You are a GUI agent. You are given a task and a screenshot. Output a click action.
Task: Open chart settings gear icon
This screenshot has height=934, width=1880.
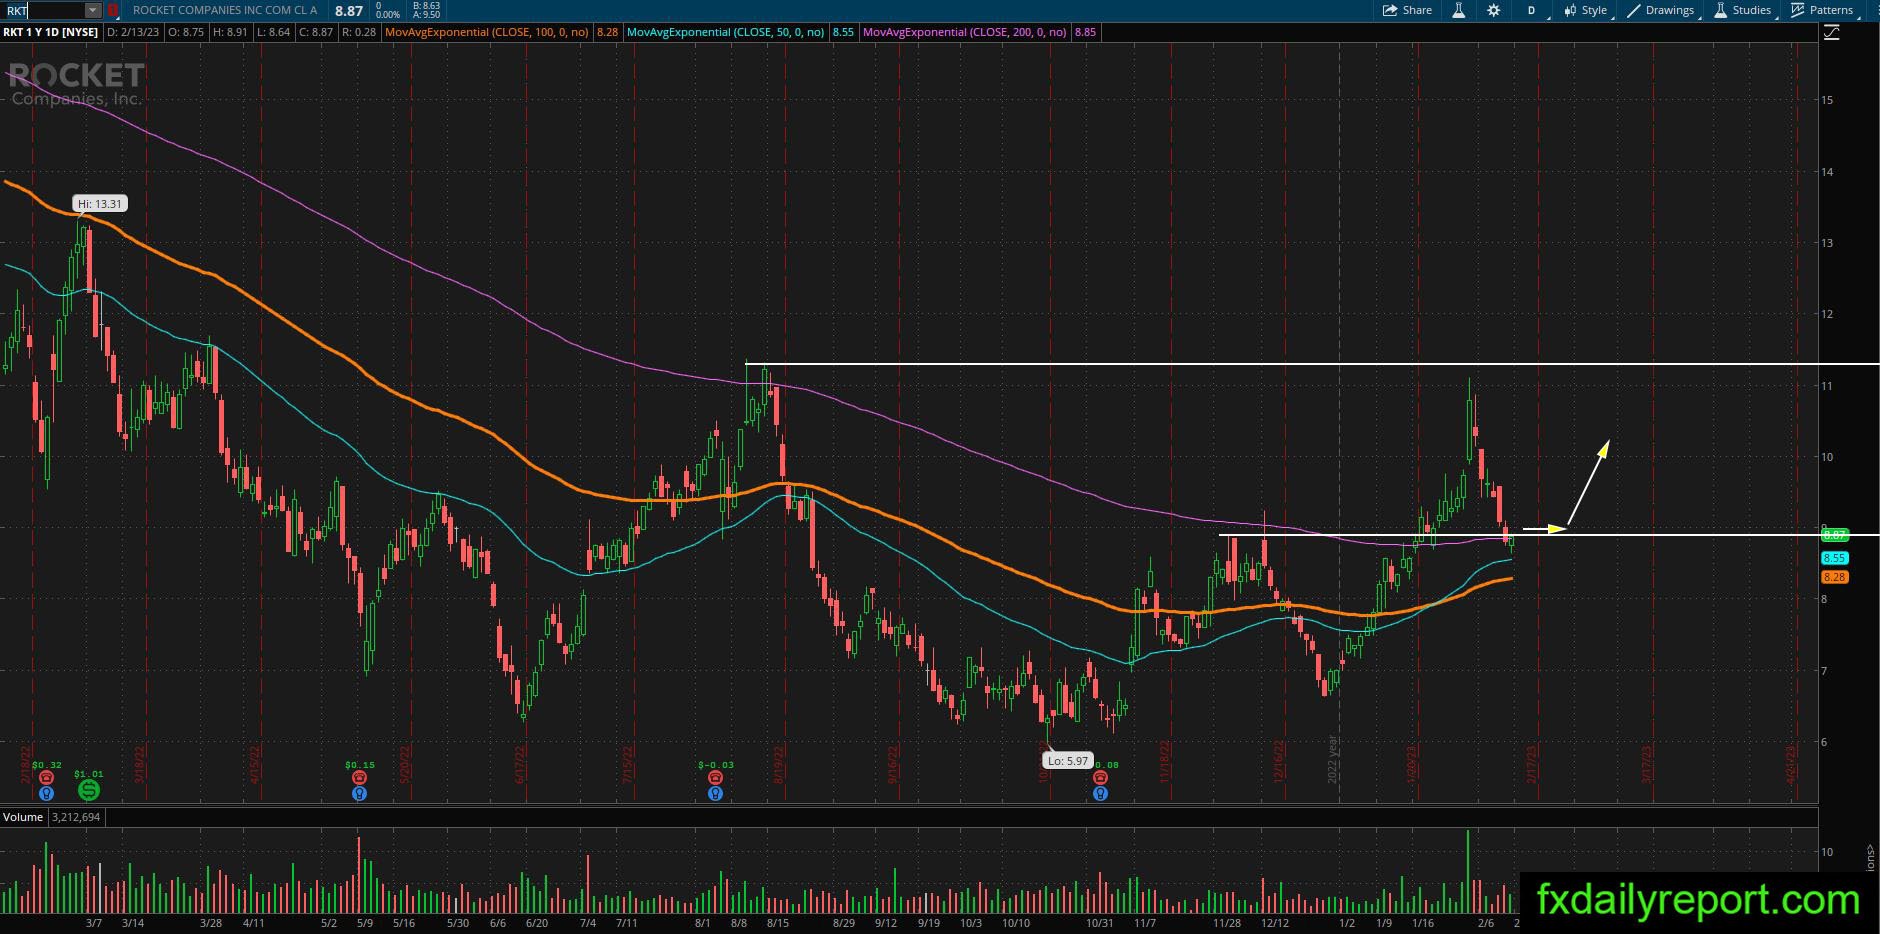1493,10
